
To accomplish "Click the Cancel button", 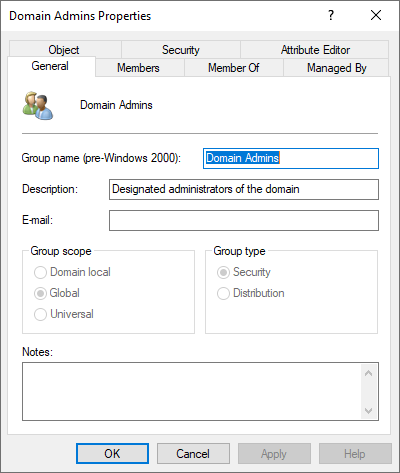I will tap(193, 453).
